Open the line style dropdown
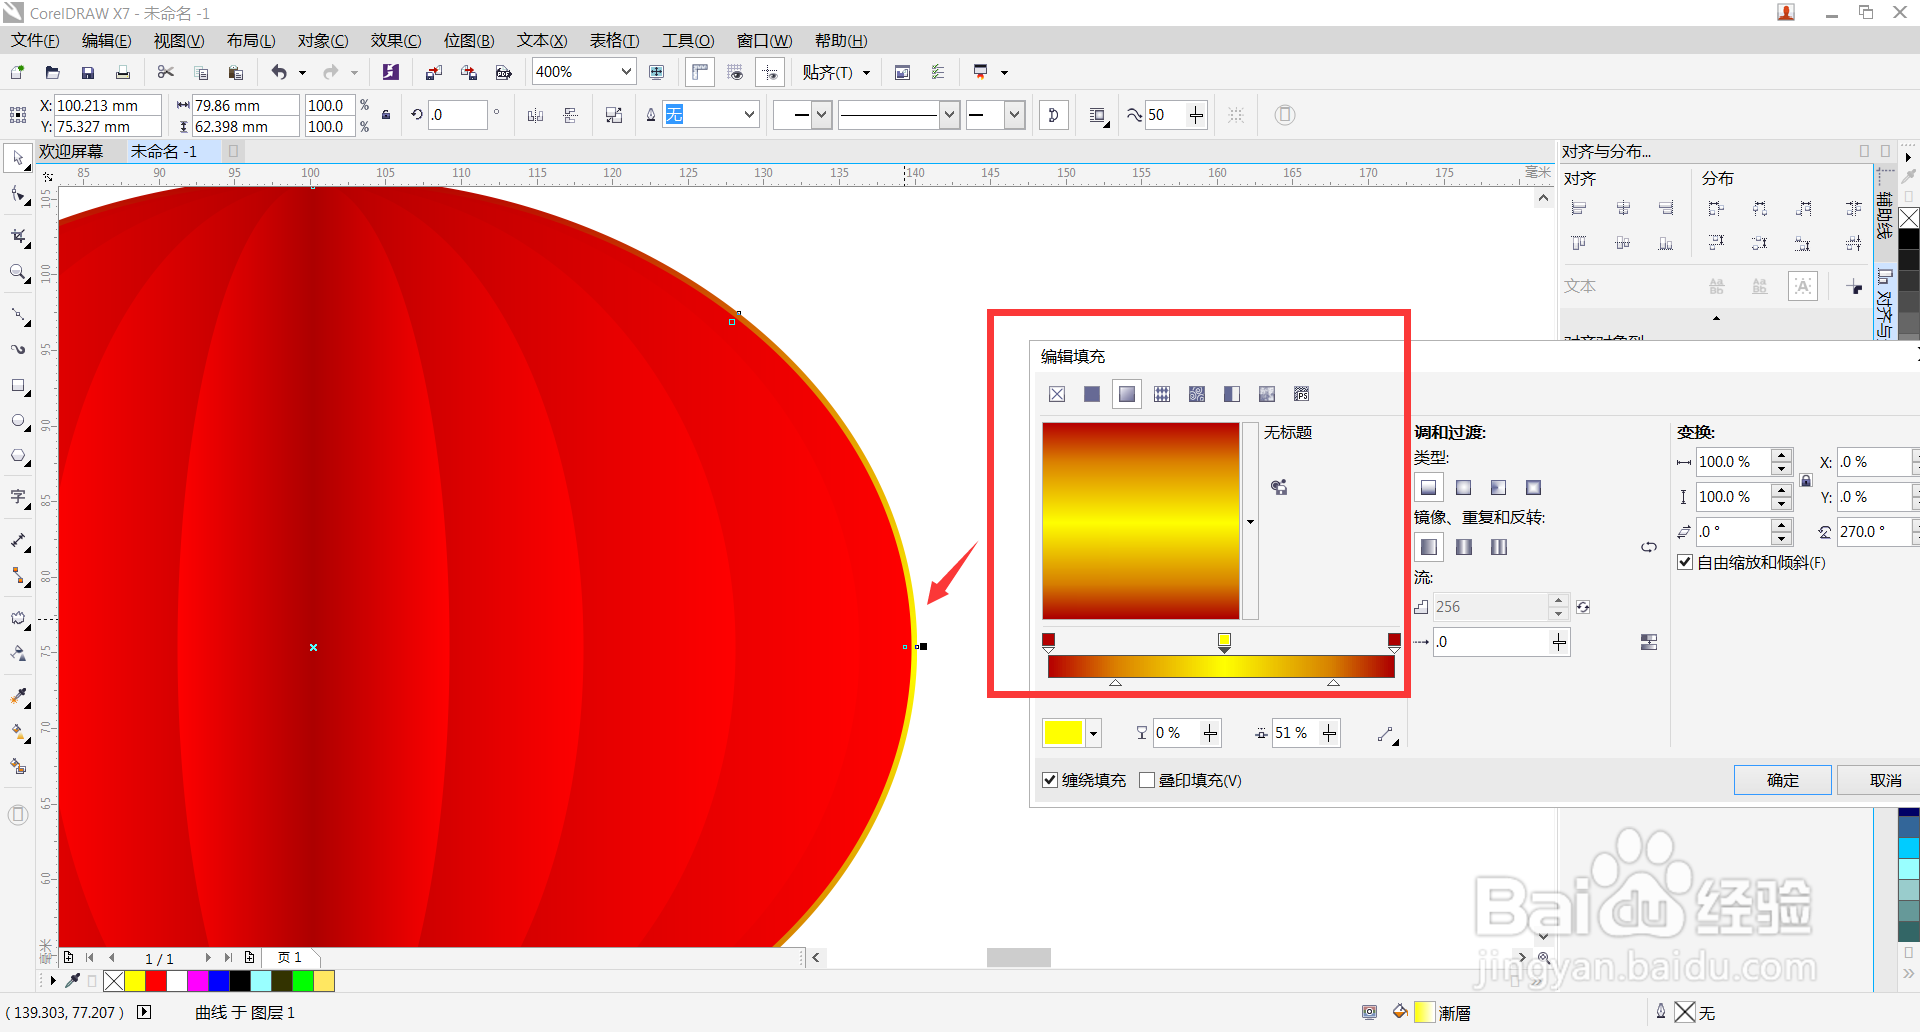1920x1032 pixels. [949, 115]
